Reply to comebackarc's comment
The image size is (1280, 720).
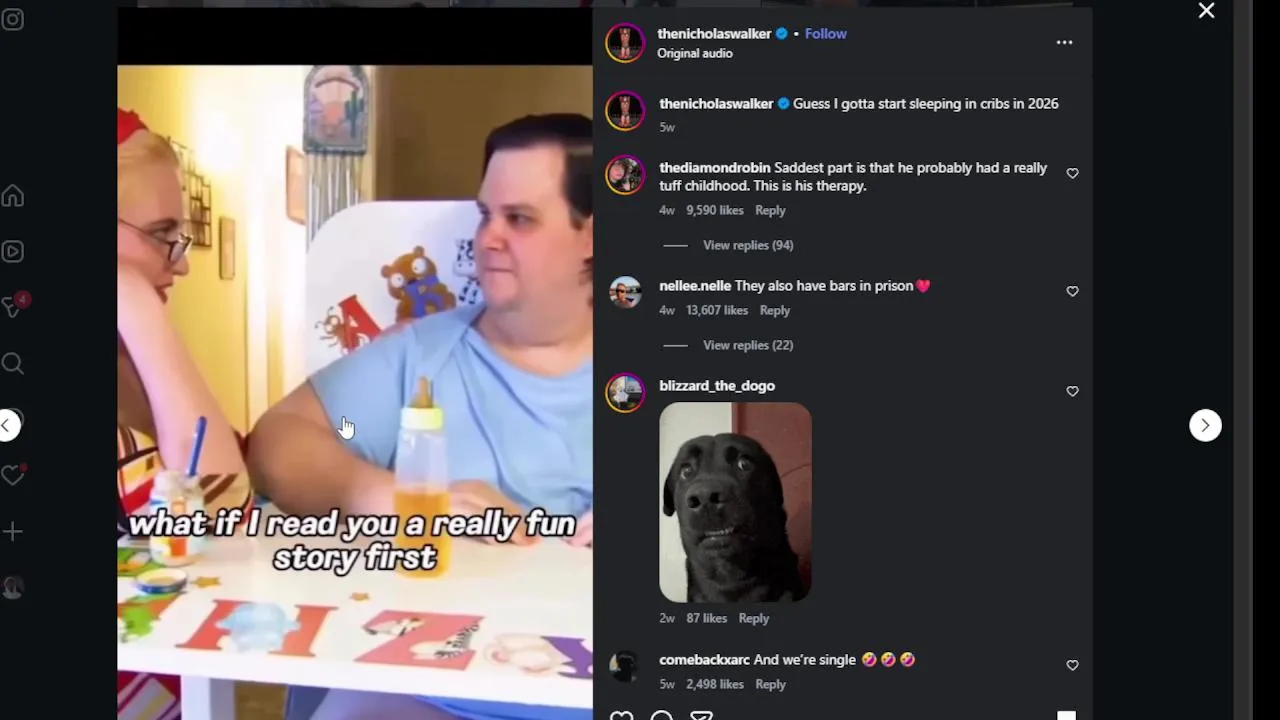(770, 684)
